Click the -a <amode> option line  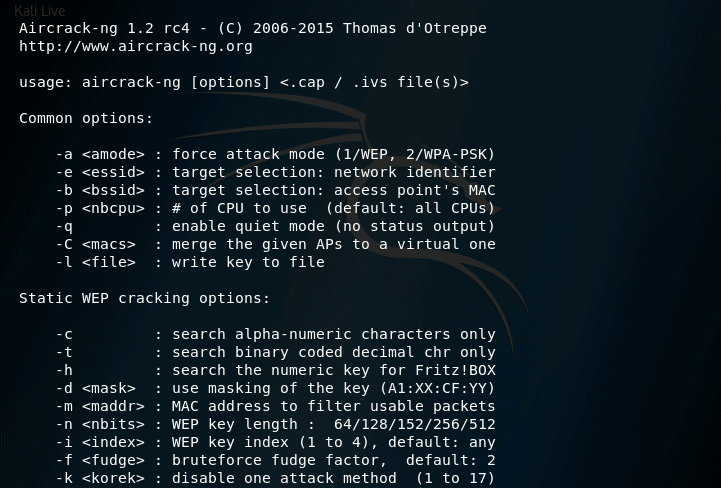pyautogui.click(x=275, y=154)
